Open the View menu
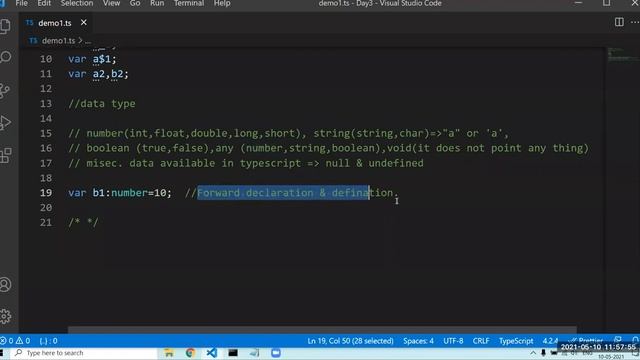This screenshot has height=360, width=640. [111, 3]
